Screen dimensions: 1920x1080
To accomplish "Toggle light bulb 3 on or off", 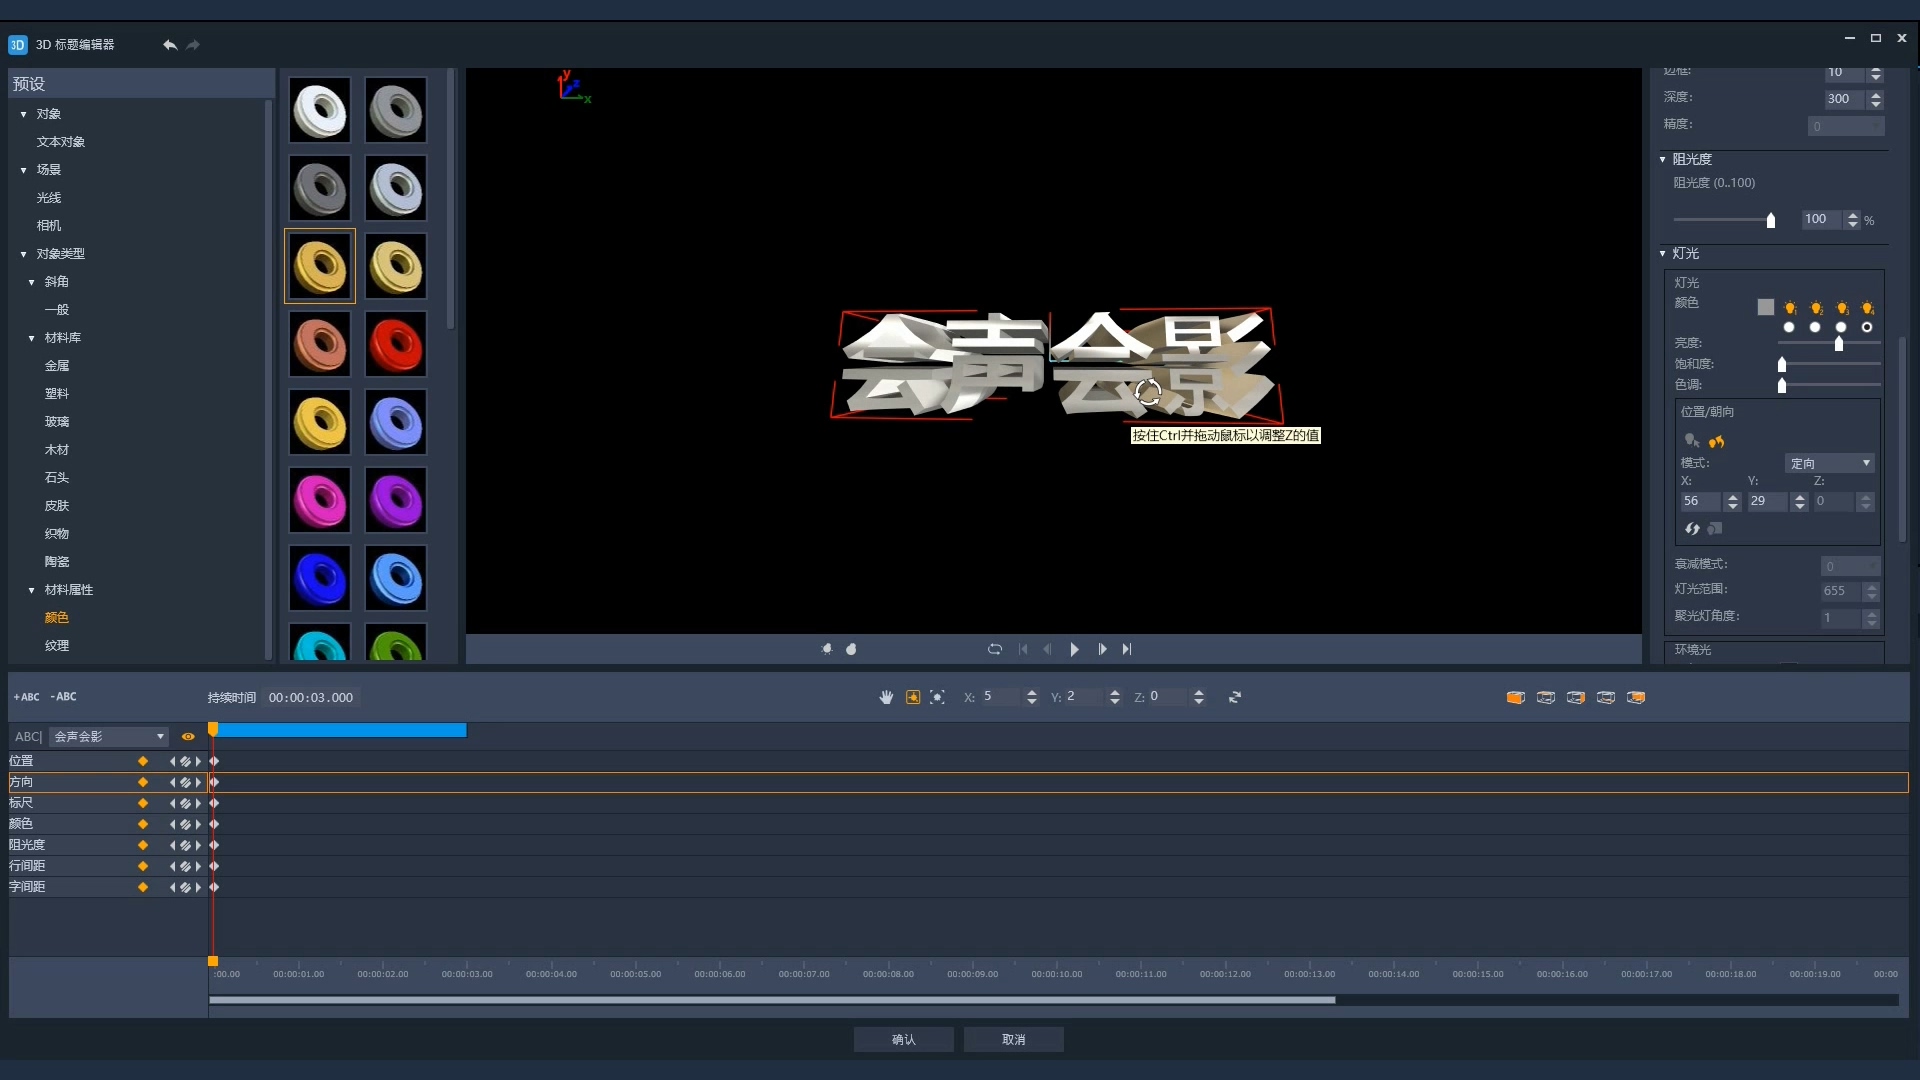I will tap(1842, 308).
